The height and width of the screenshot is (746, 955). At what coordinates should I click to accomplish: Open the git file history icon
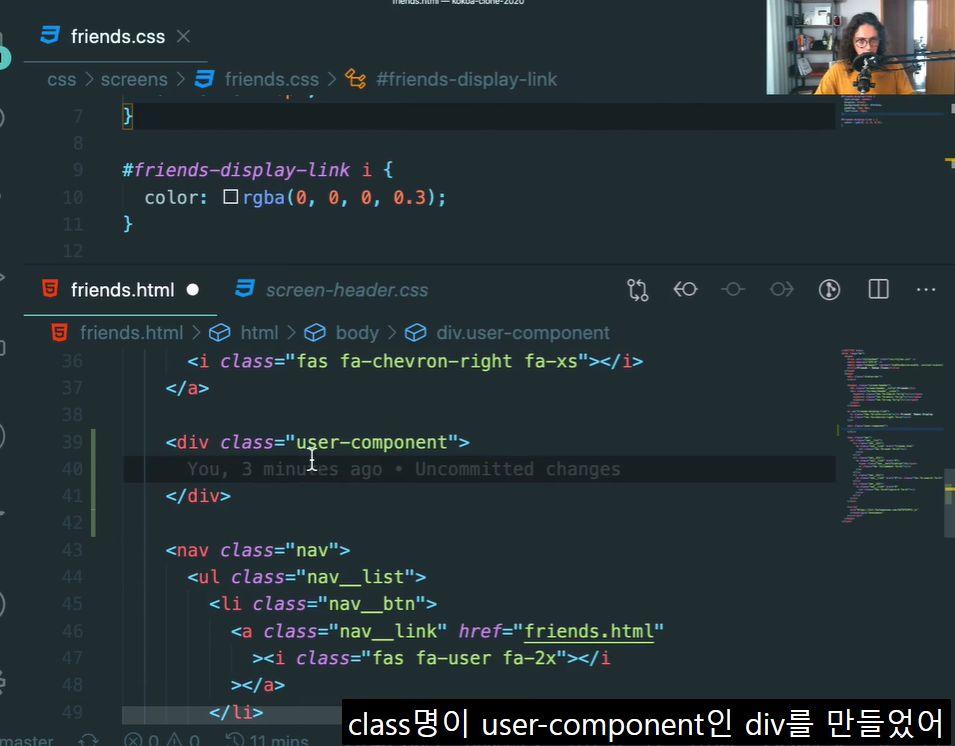(x=830, y=289)
